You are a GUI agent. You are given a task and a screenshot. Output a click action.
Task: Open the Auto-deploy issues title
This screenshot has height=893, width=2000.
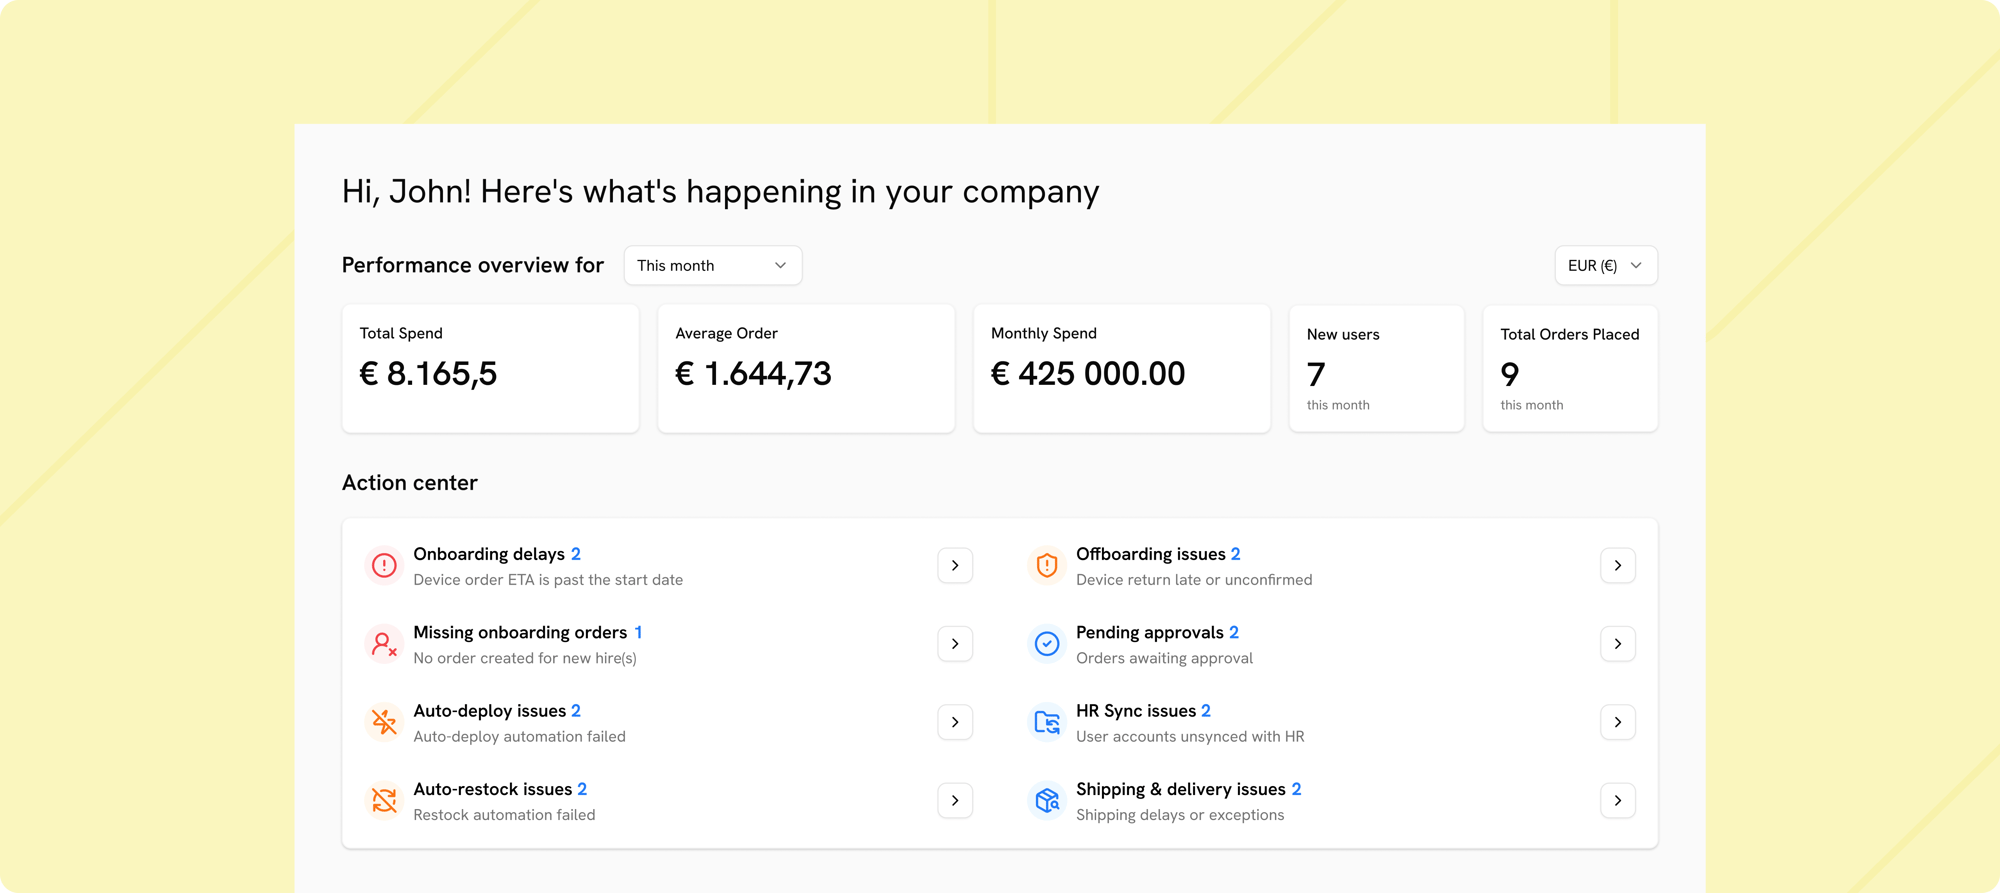(x=489, y=711)
